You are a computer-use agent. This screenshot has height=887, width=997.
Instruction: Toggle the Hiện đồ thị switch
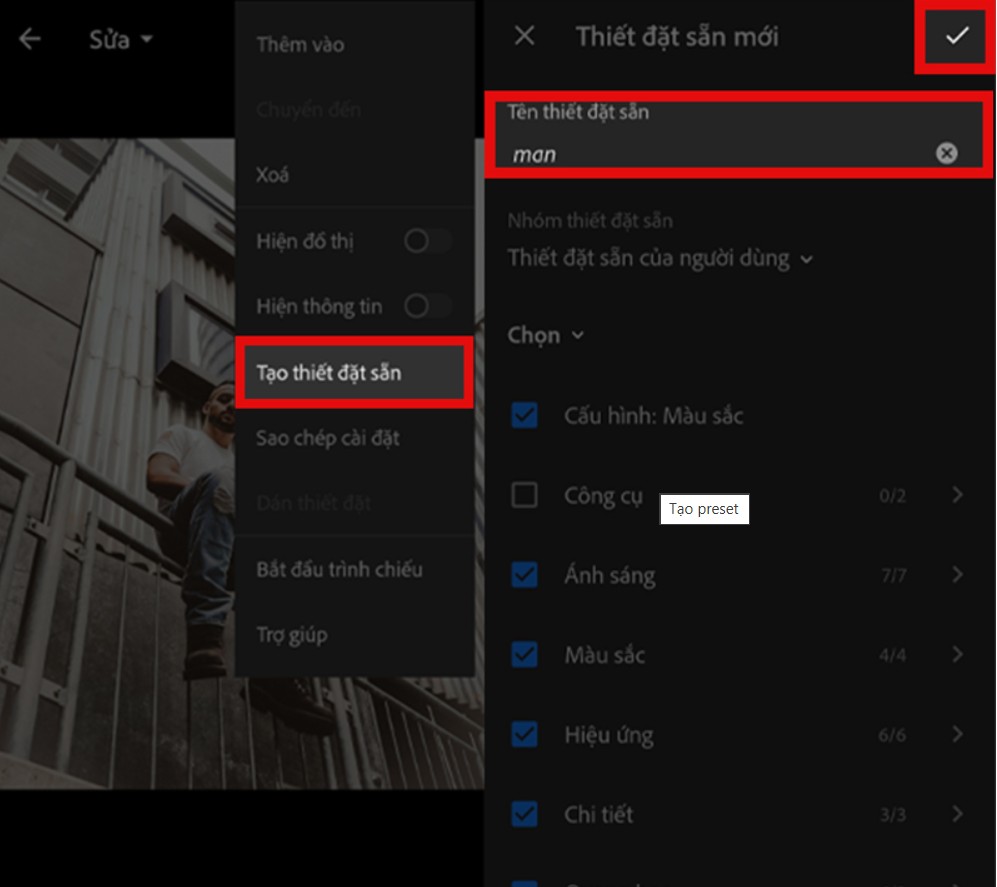[x=427, y=241]
